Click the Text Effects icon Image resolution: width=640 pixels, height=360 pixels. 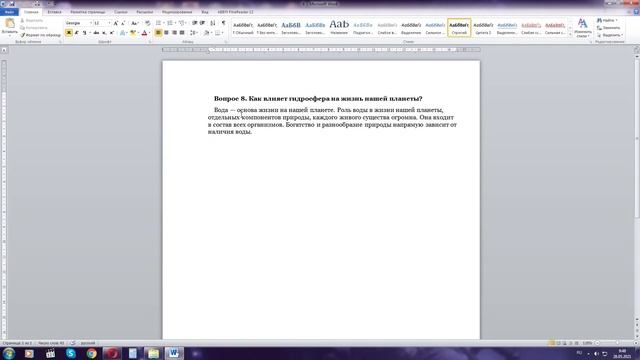pos(123,33)
